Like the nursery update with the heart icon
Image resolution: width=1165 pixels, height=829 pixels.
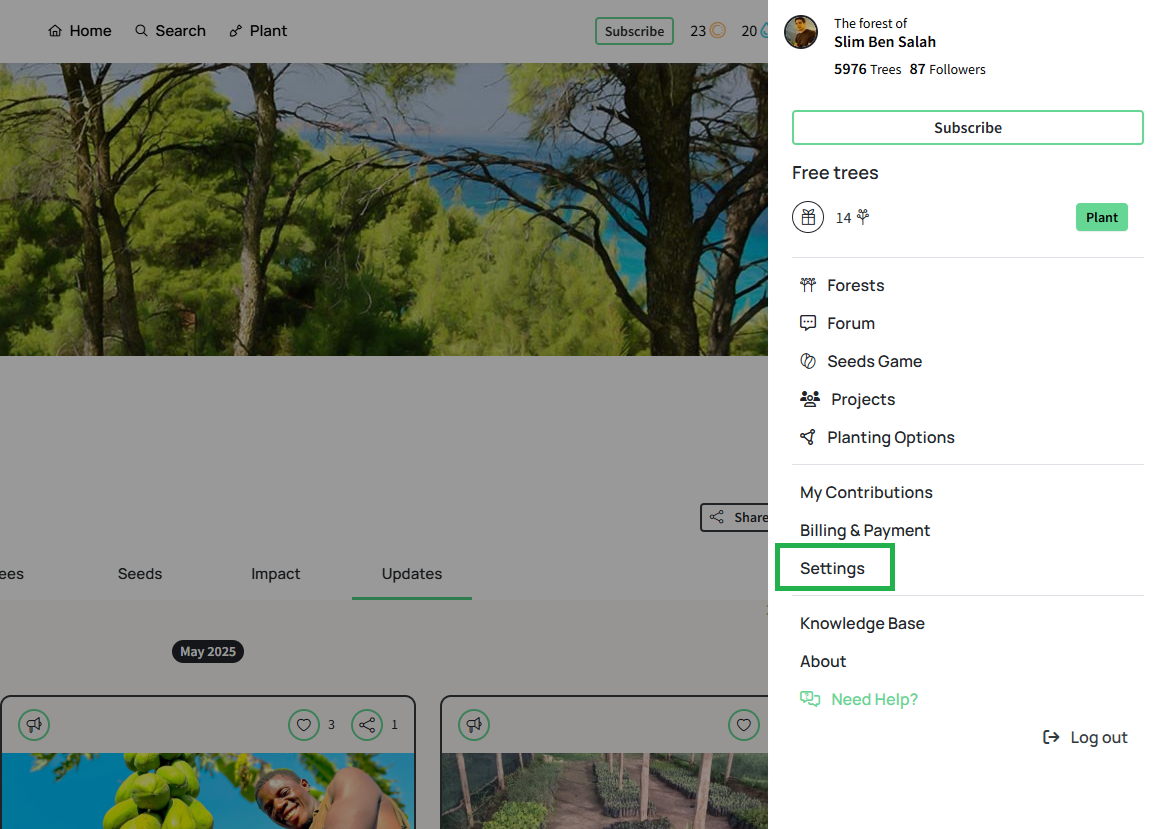[744, 724]
